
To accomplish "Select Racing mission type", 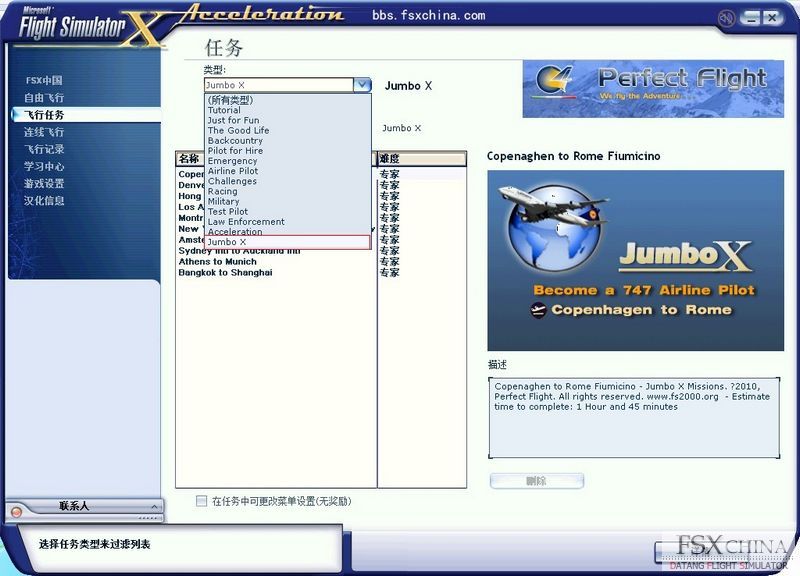I will 288,192.
